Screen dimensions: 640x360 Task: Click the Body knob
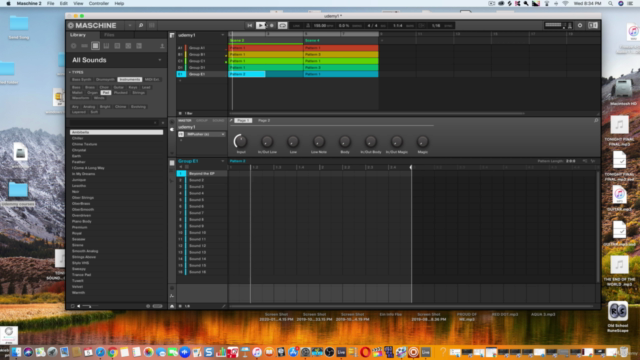tap(345, 141)
